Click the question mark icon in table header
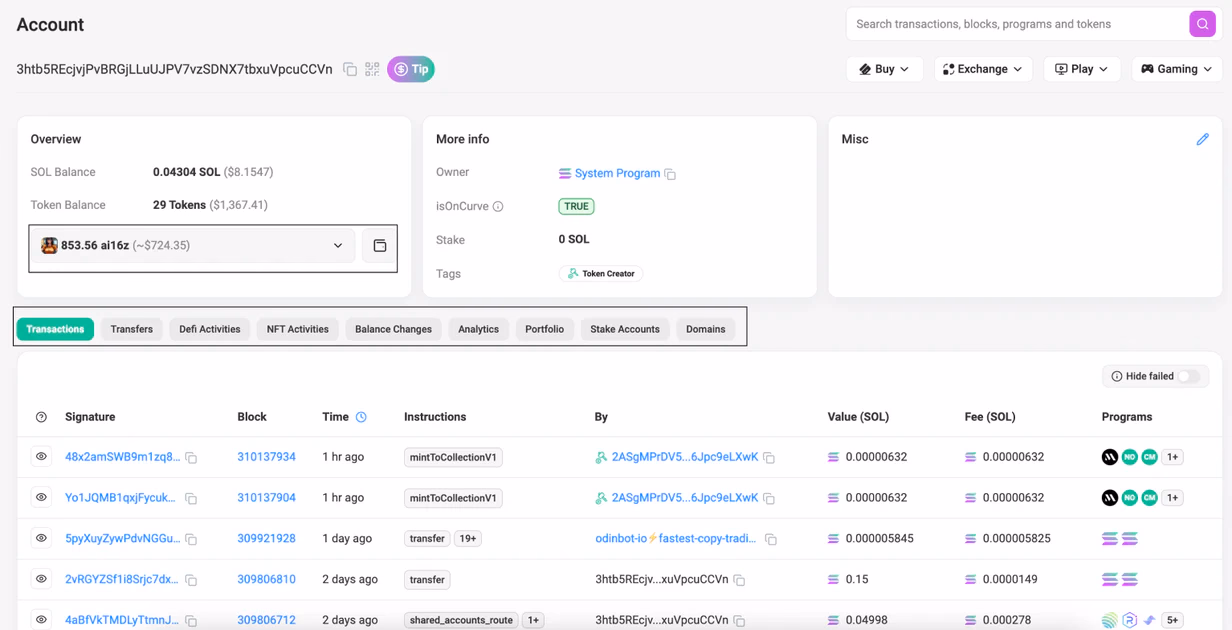Screen dimensions: 1232x630 coord(41,417)
